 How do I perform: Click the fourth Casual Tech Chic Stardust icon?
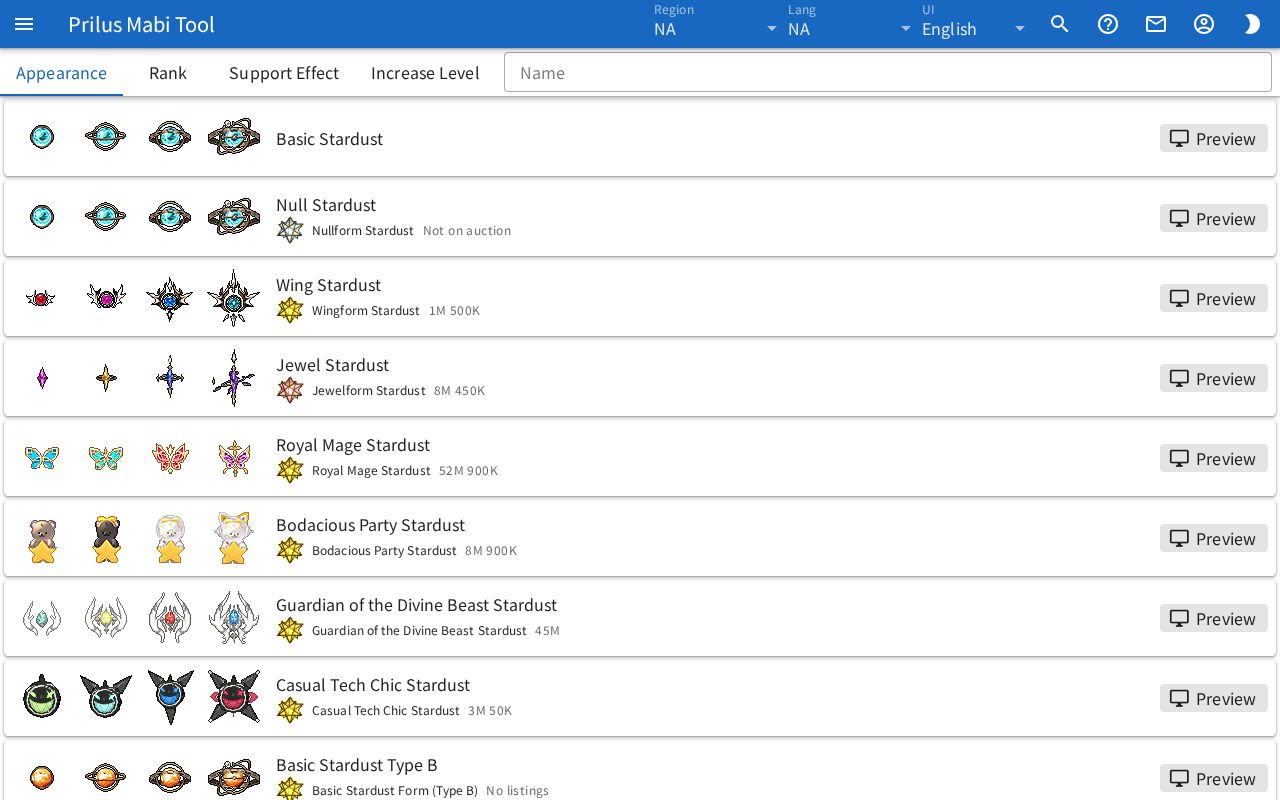(234, 698)
